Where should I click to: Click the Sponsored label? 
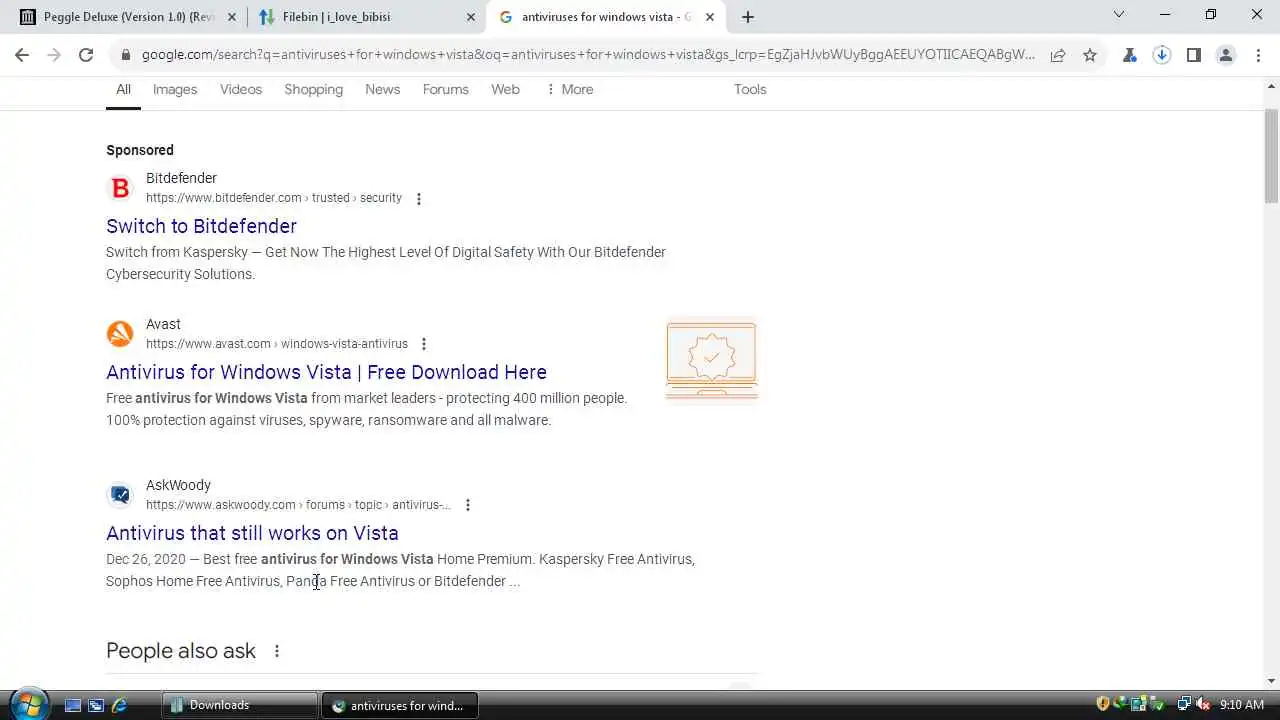point(140,150)
